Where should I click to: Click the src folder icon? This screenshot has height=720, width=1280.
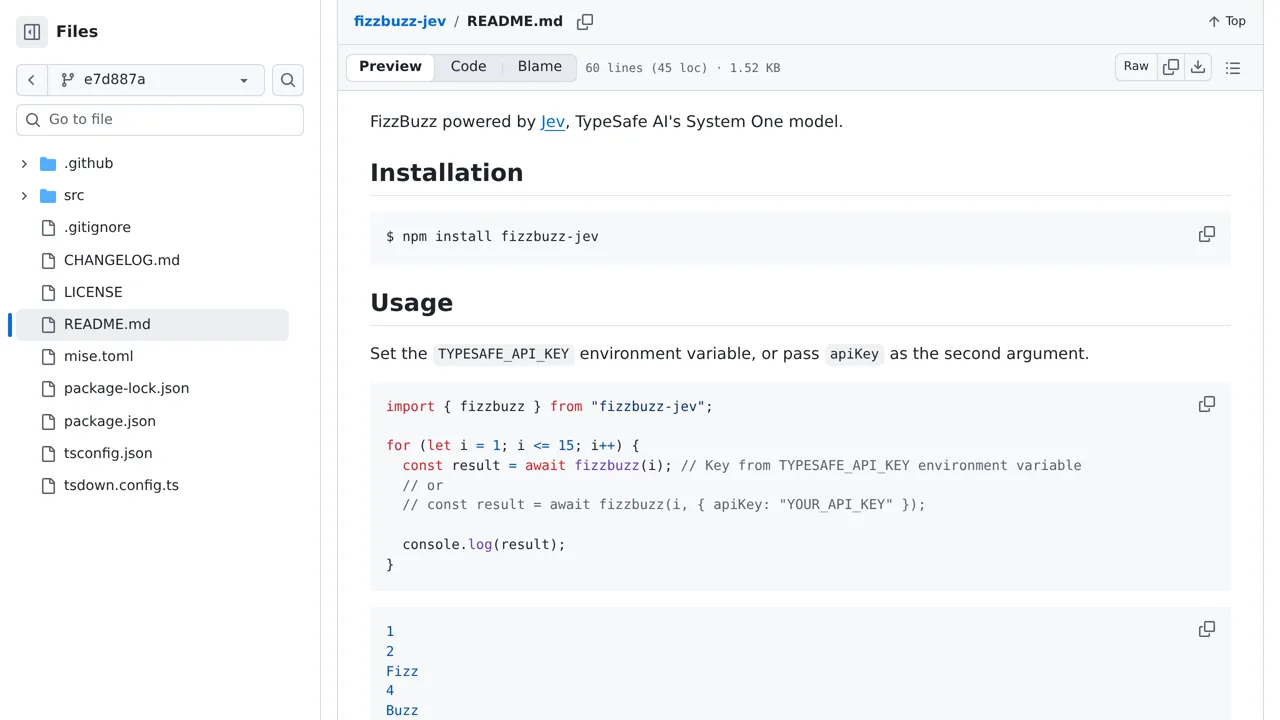[x=48, y=195]
